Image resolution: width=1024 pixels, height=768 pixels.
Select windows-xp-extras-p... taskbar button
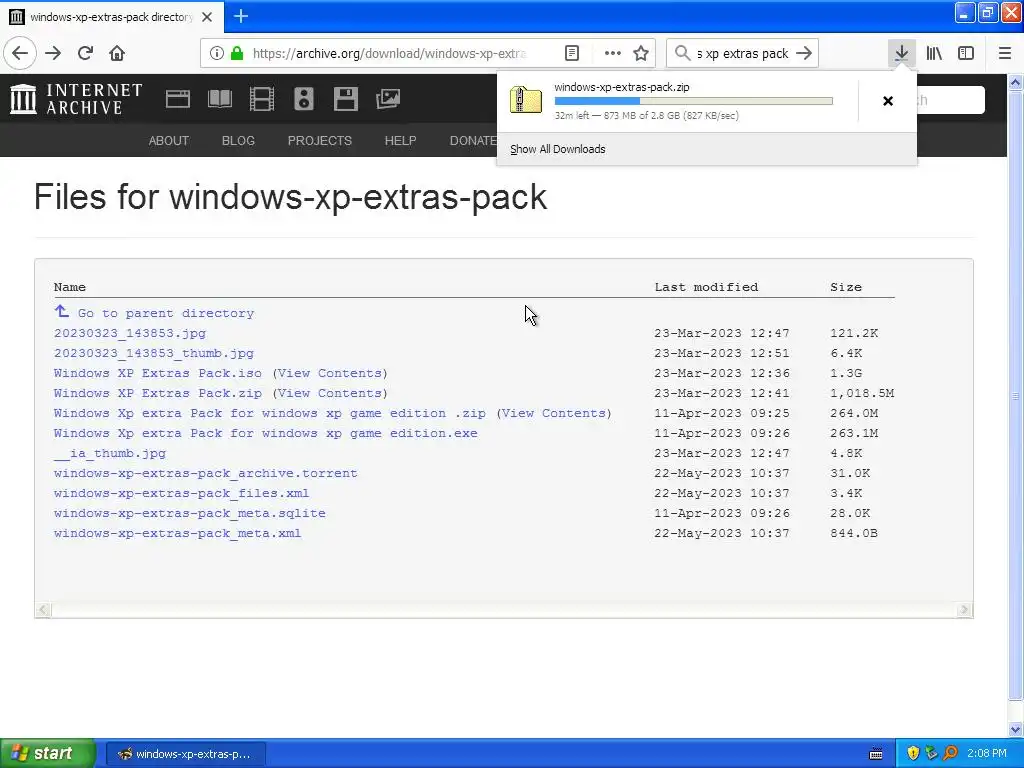[x=185, y=754]
